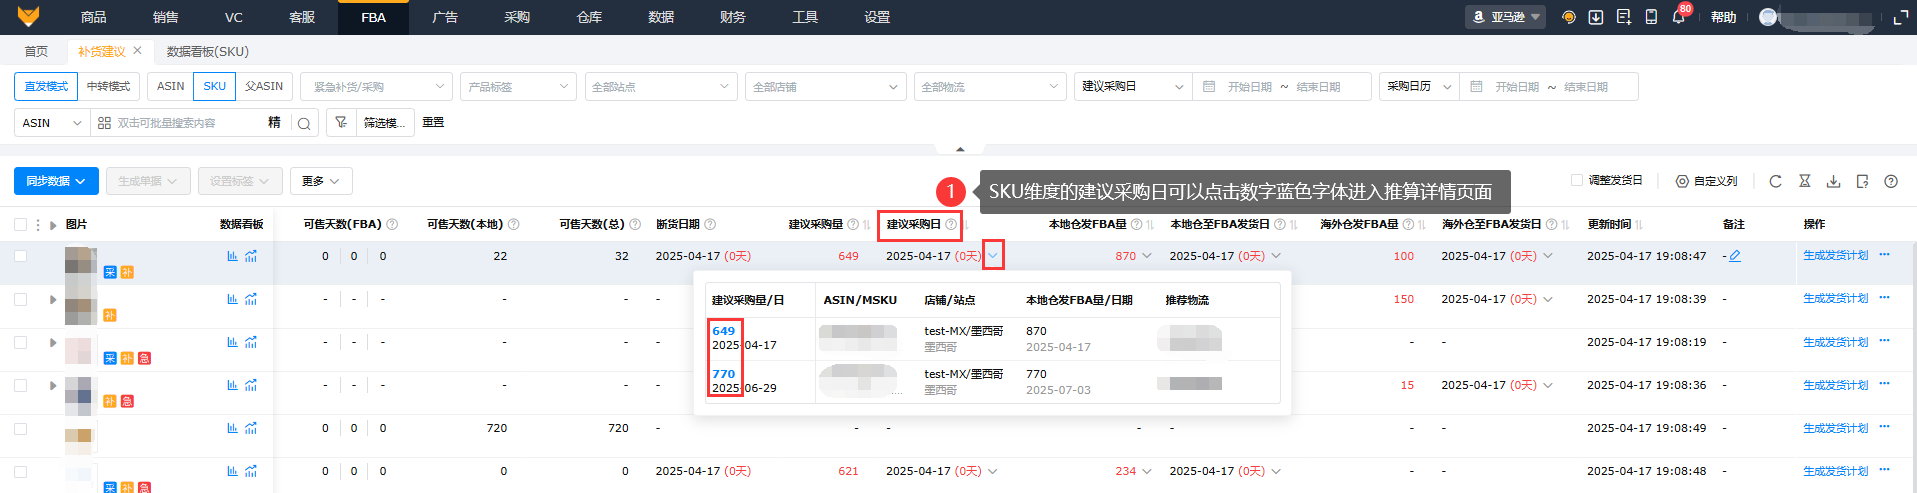The image size is (1917, 493).
Task: Tick the checkbox in row 2025-04-17 19:08:49
Action: (x=20, y=428)
